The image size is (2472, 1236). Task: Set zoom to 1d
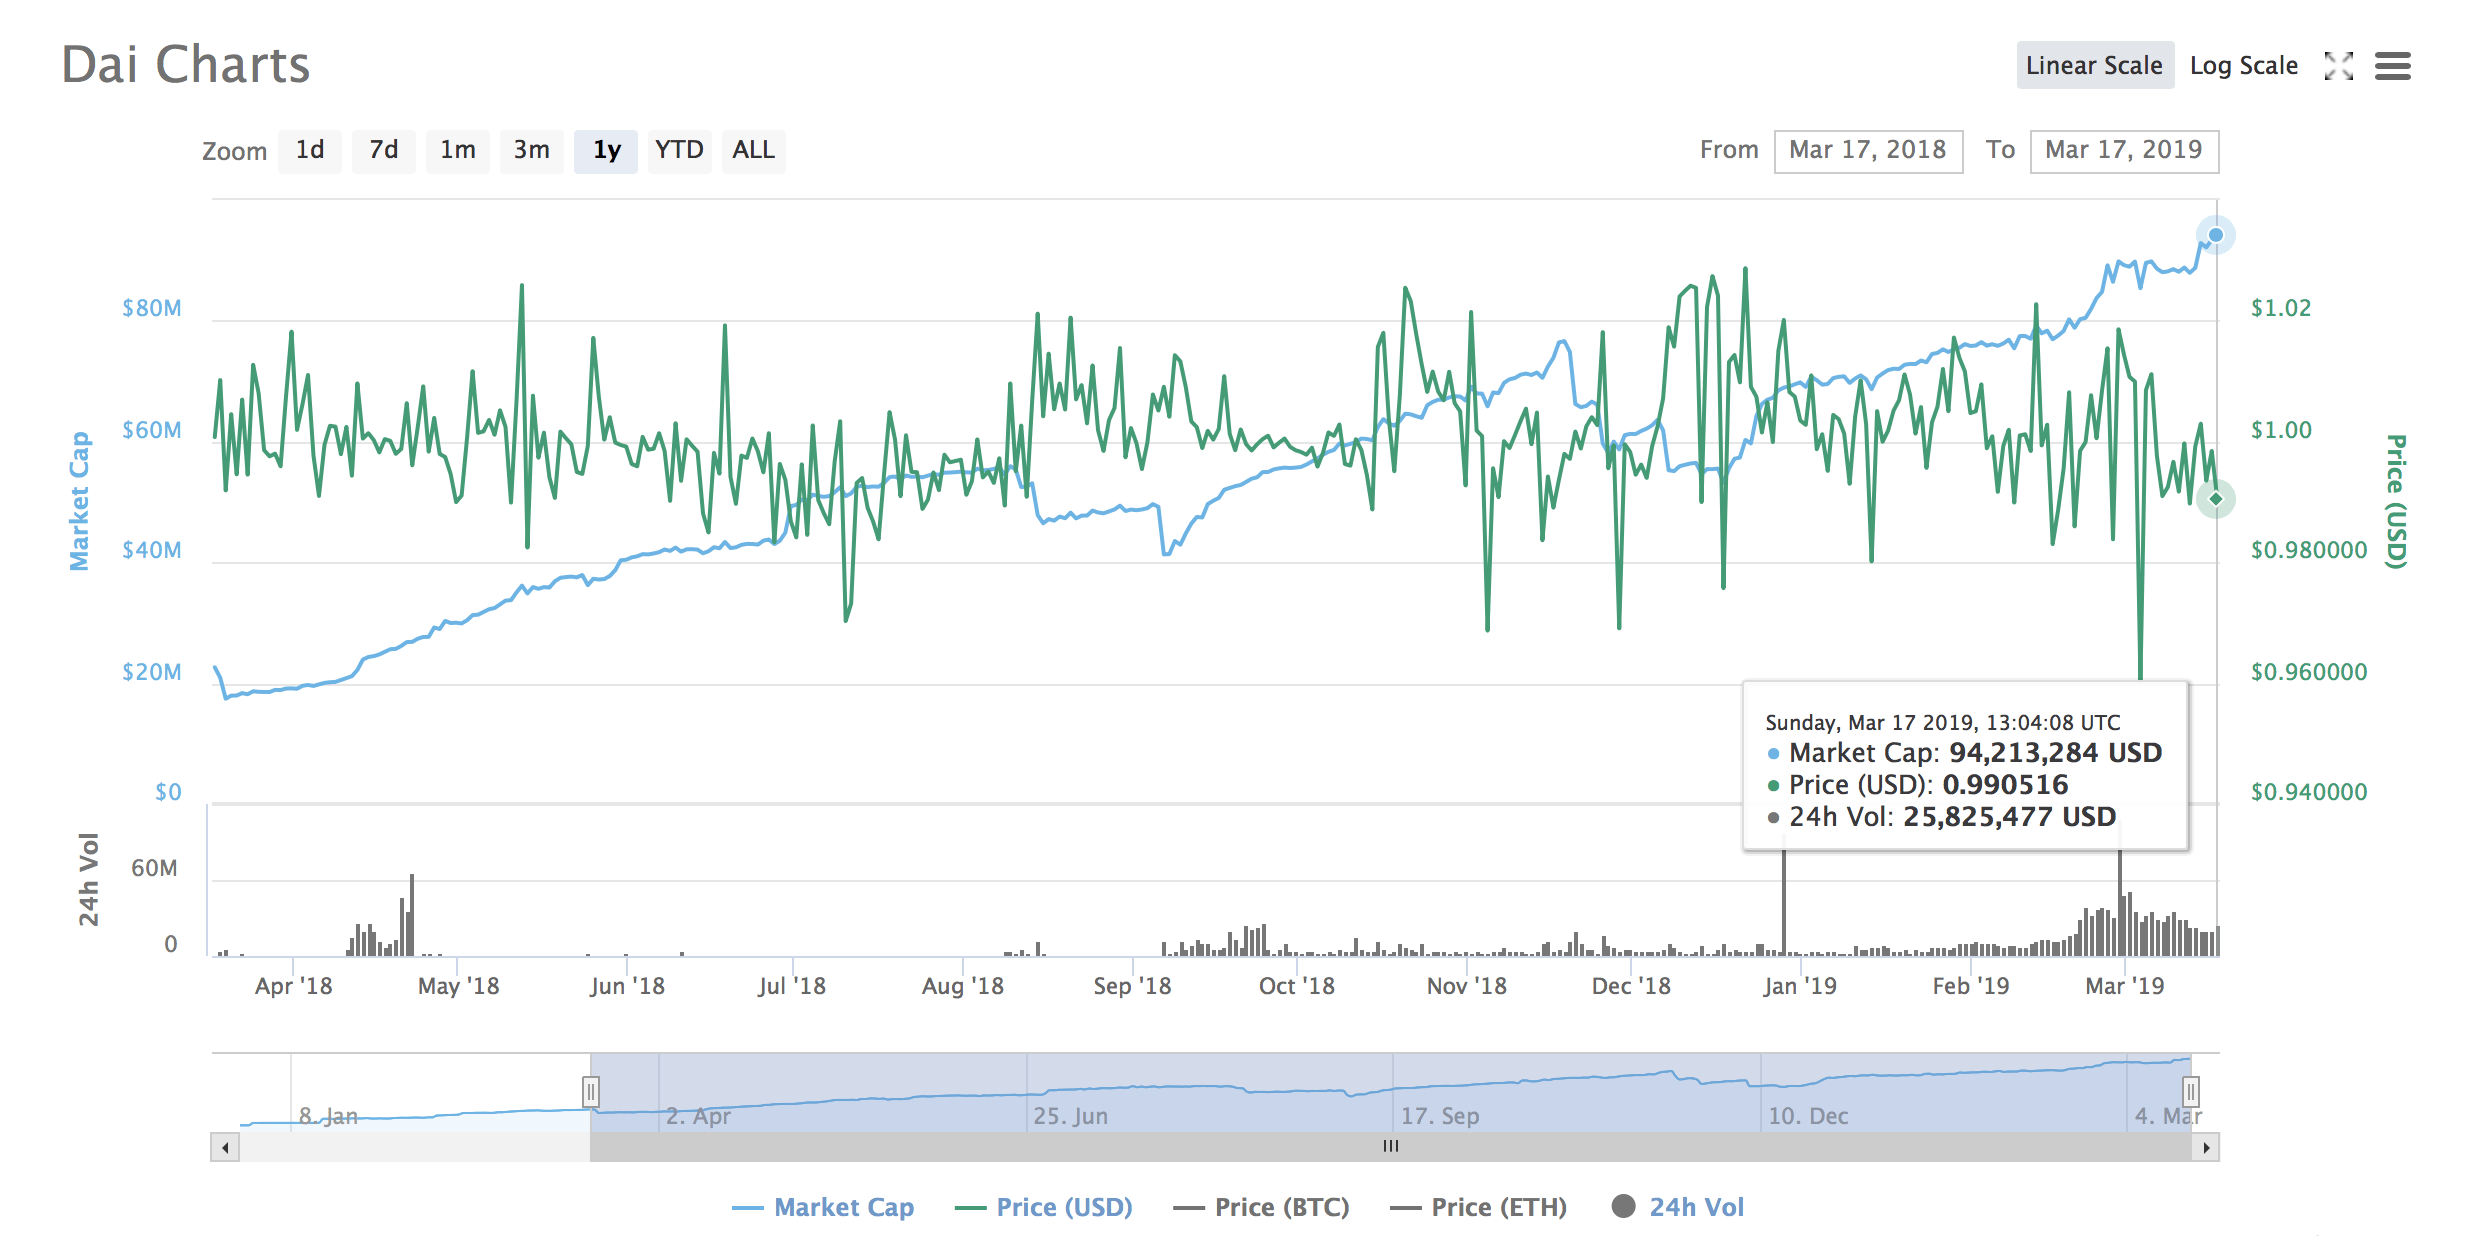310,151
